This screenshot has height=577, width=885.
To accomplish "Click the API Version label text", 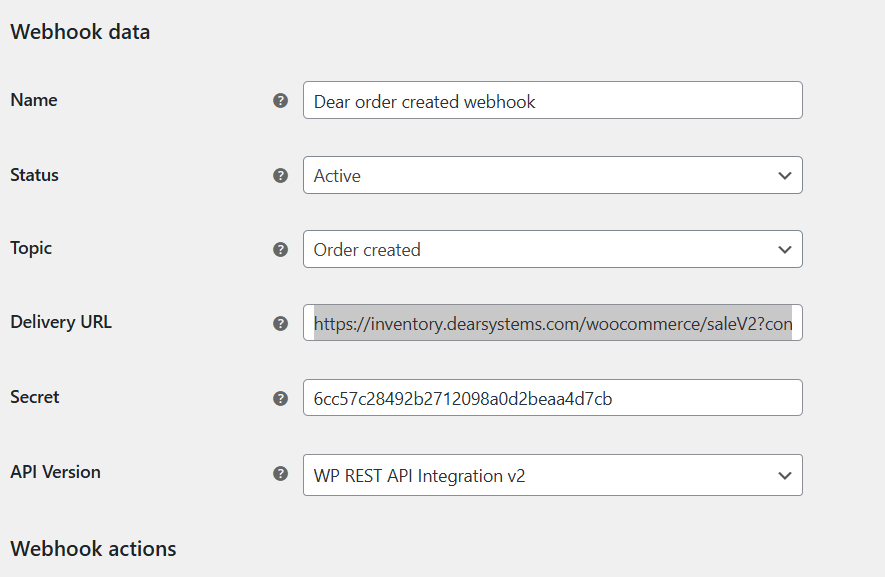I will 55,472.
